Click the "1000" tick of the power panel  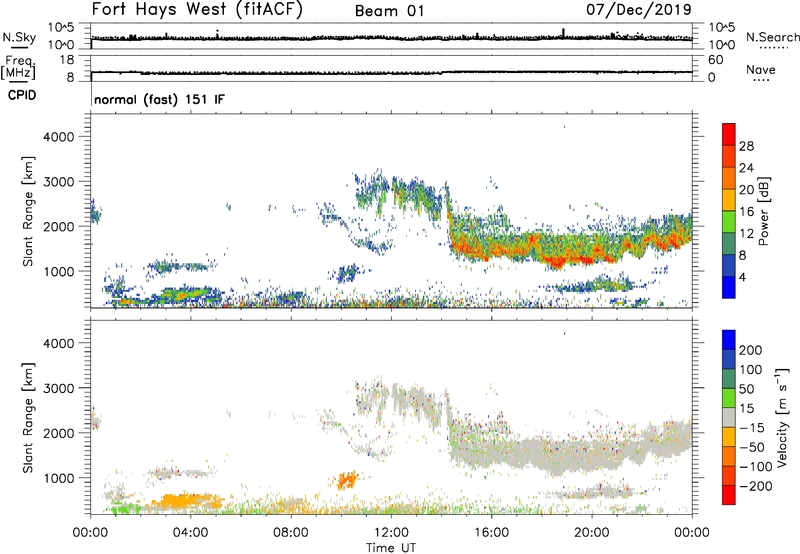pyautogui.click(x=59, y=271)
